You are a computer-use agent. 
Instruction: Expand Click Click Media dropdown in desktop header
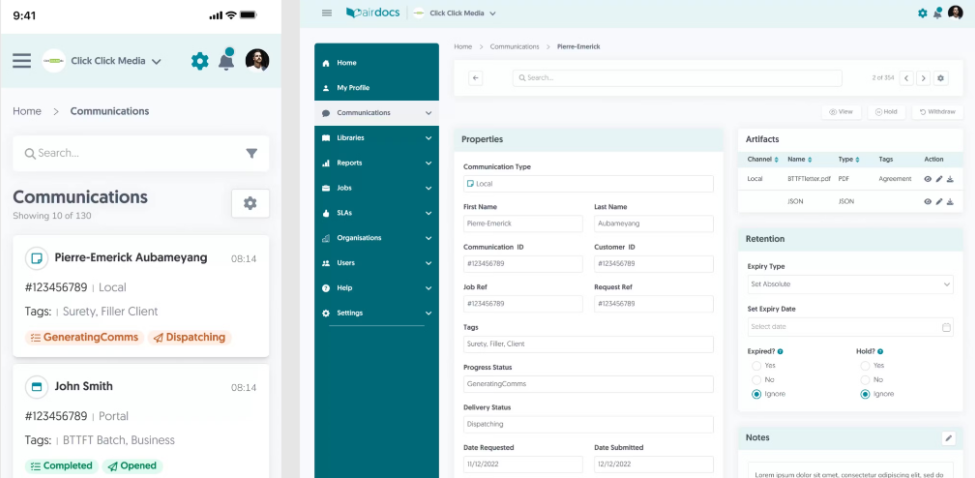click(x=492, y=13)
